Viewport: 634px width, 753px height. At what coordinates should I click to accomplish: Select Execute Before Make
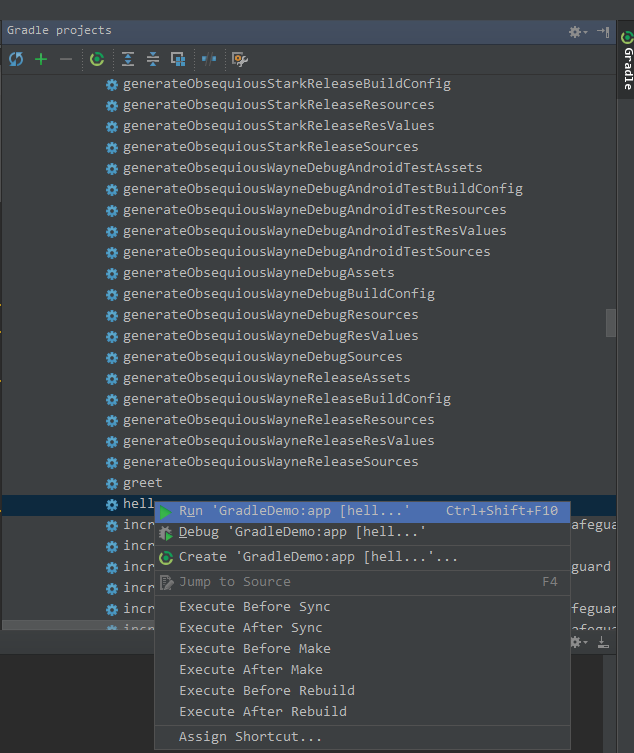point(362,649)
